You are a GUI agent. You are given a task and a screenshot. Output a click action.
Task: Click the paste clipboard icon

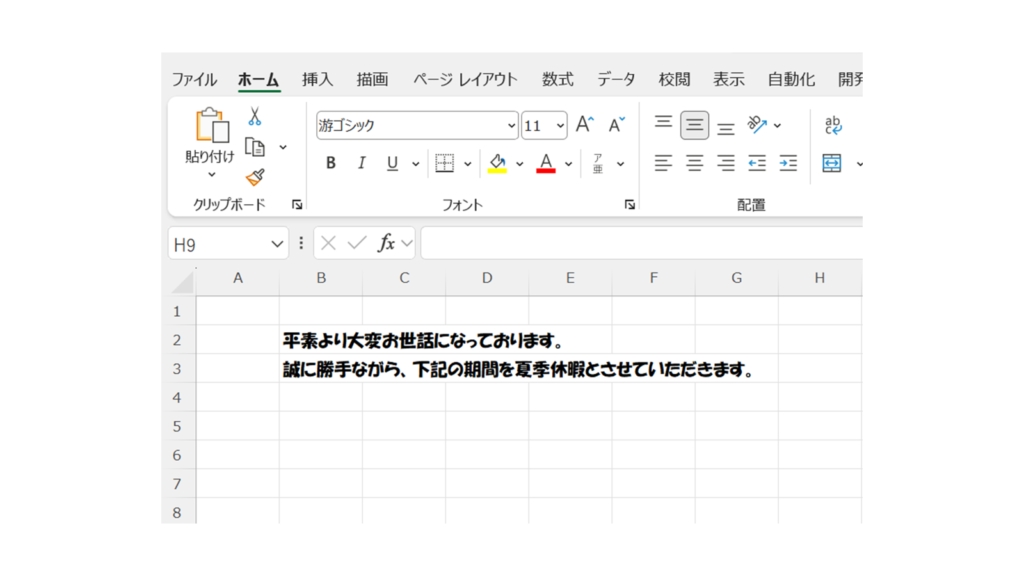211,126
